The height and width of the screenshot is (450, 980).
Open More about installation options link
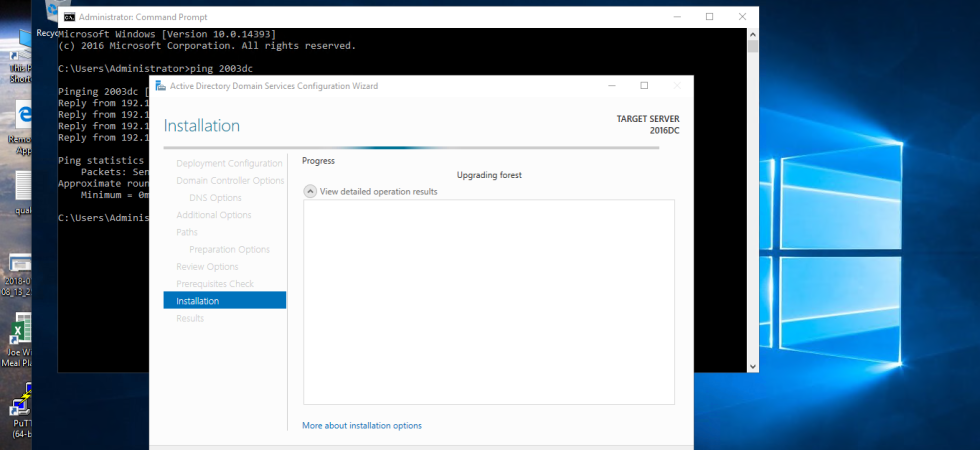tap(362, 426)
